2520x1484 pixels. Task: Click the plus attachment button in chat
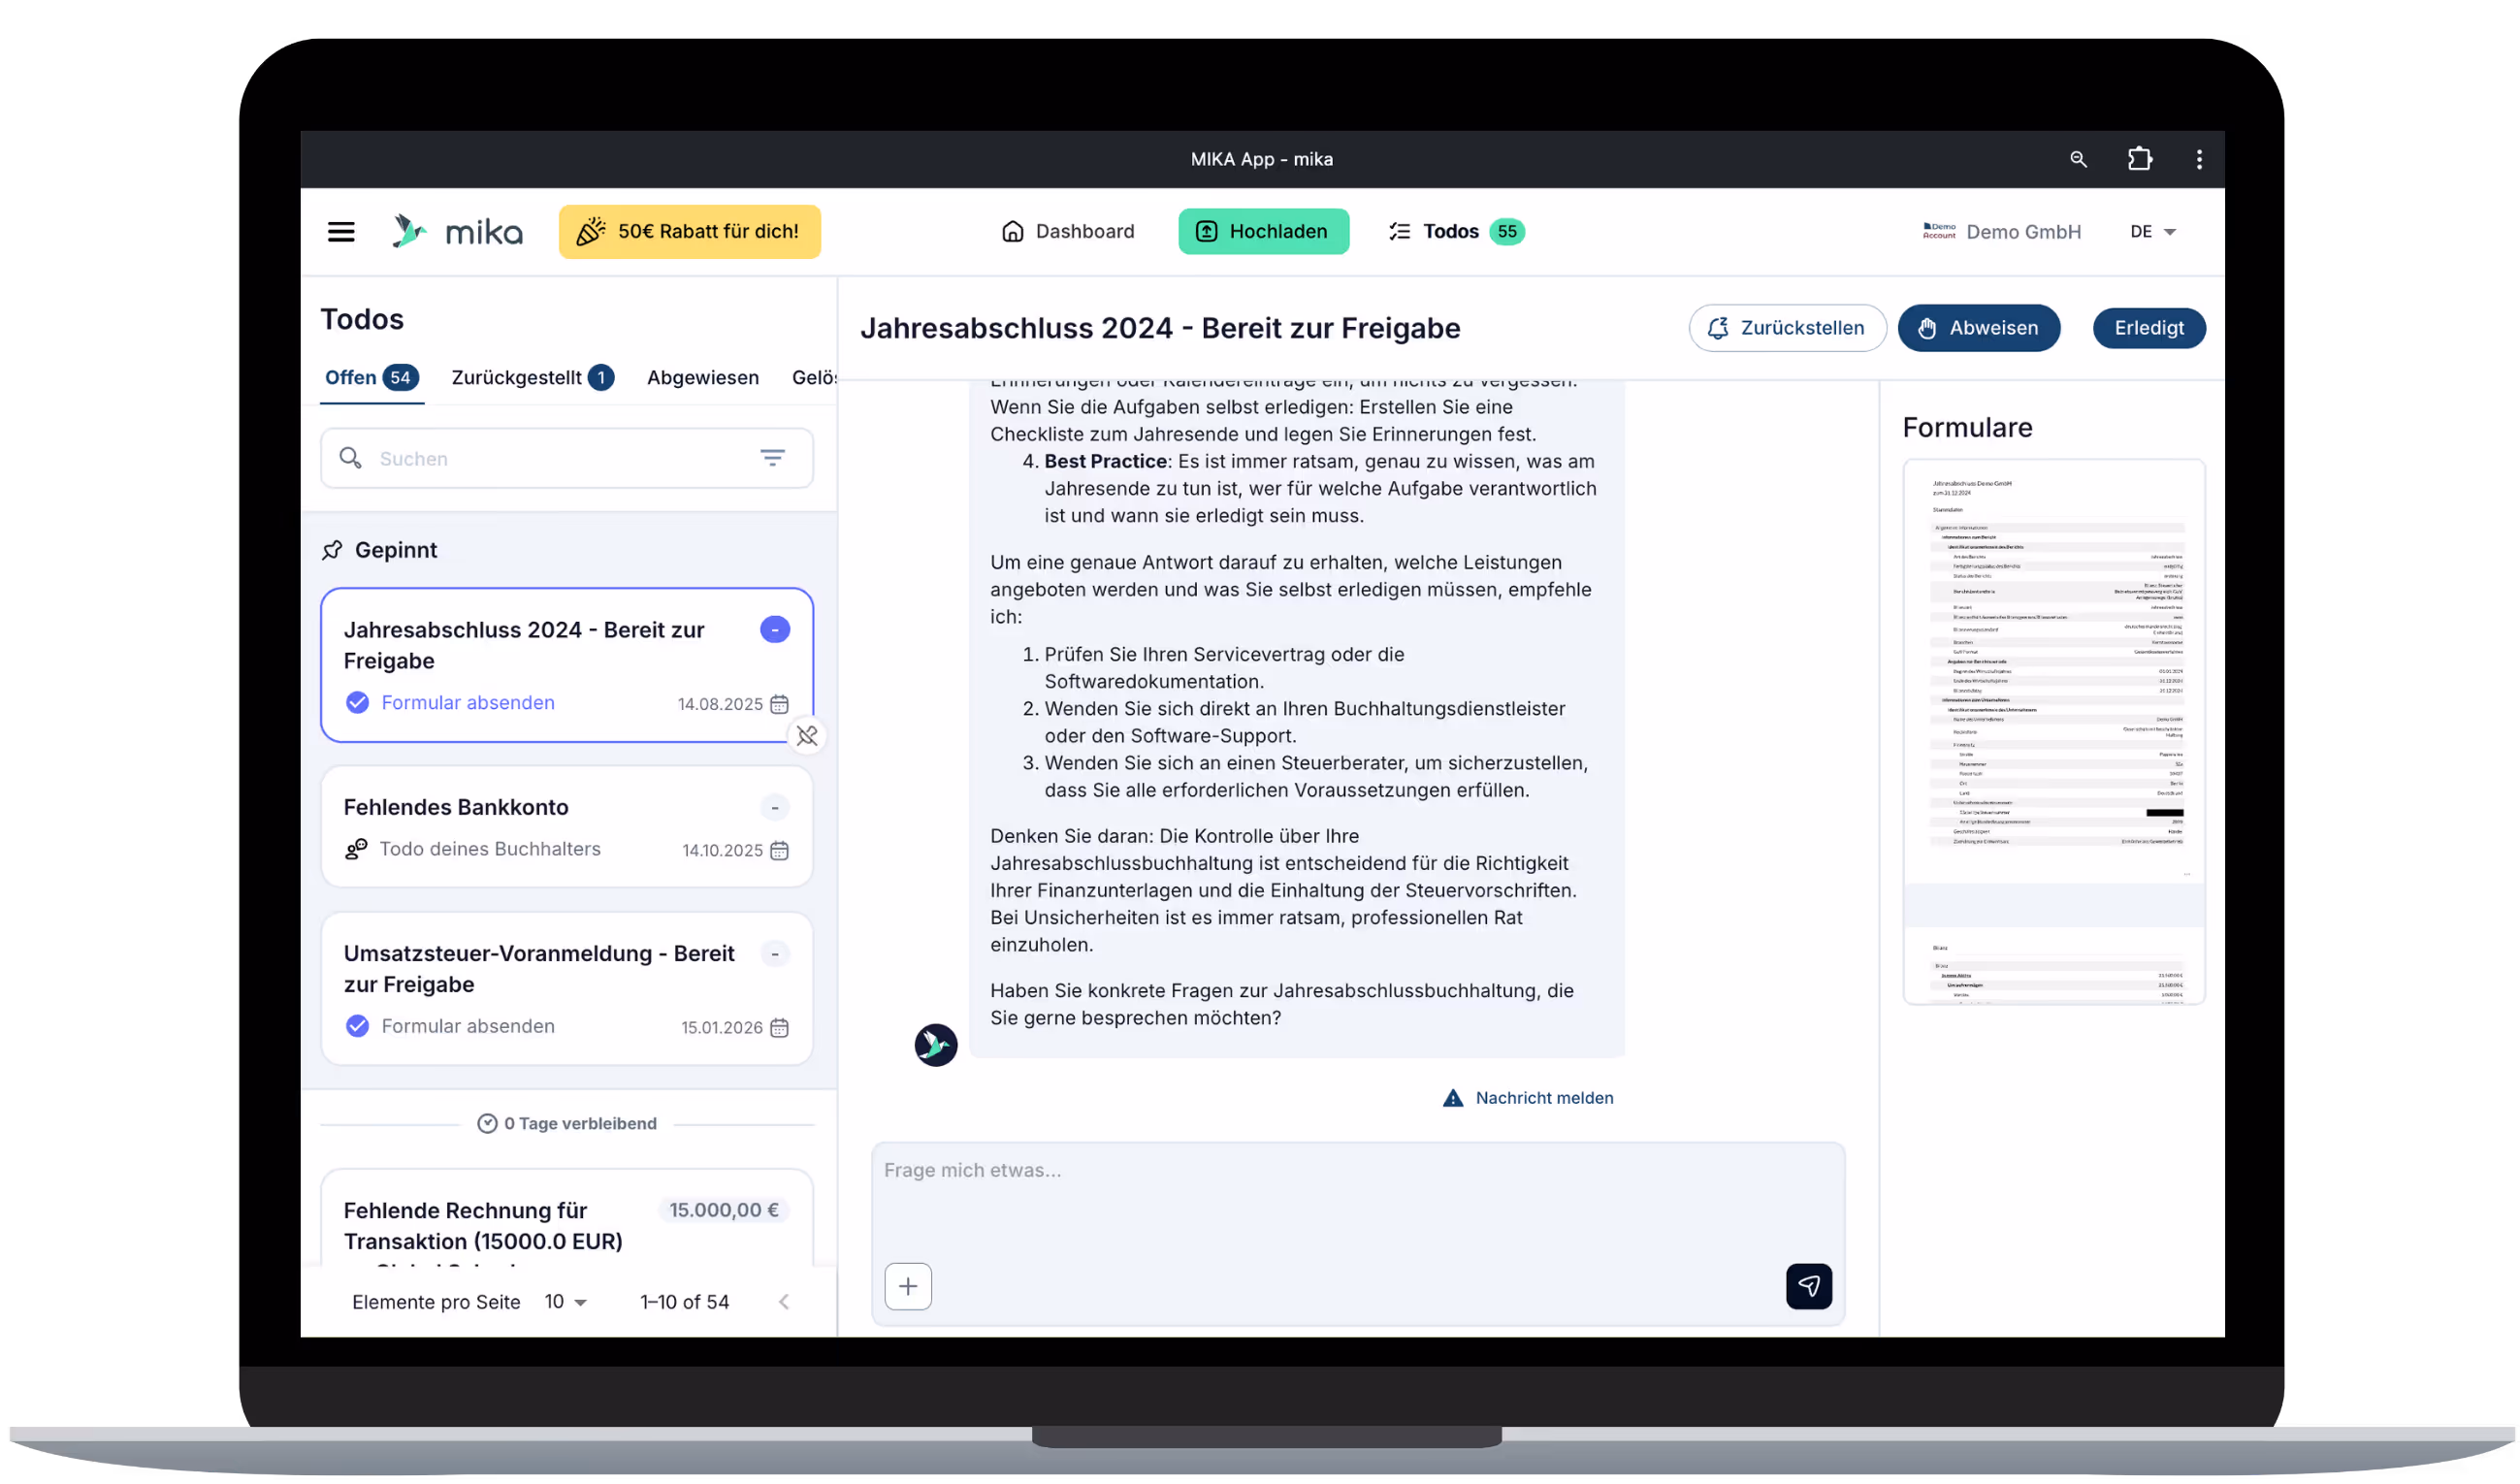coord(908,1286)
